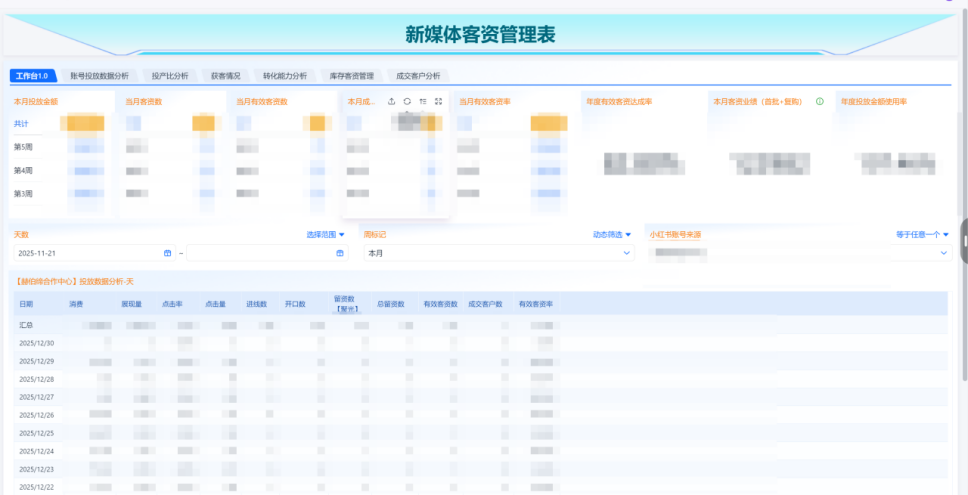Screen dimensions: 968x495
Task: Click the green info icon beside 本月客资业绩
Action: click(820, 101)
